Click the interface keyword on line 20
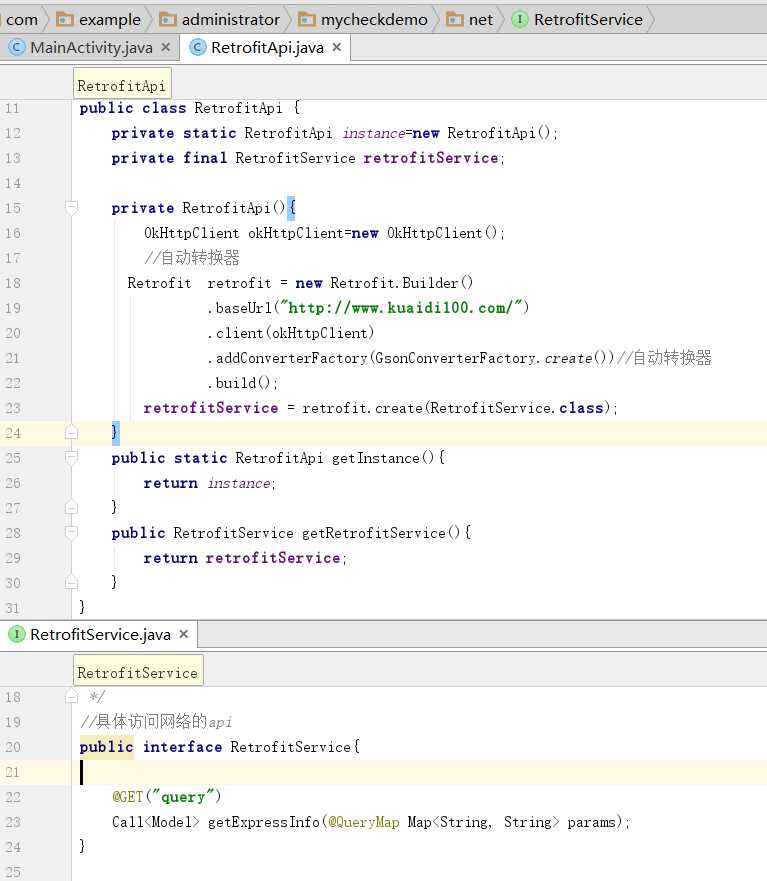 point(183,747)
